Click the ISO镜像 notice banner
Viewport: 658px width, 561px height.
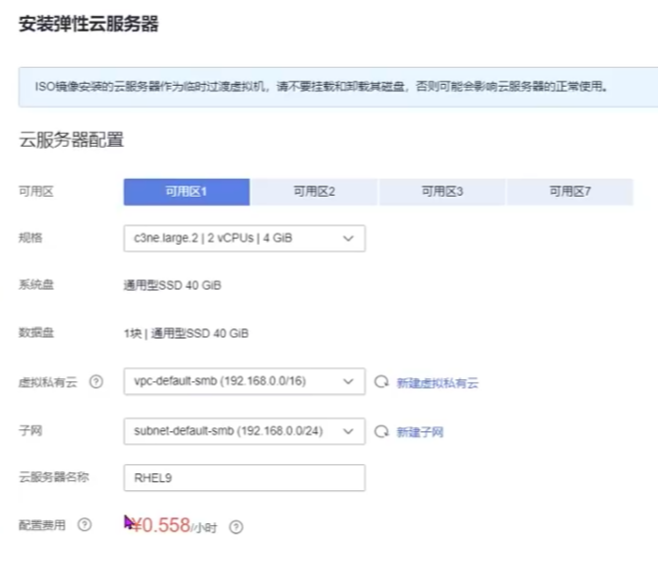coord(328,87)
